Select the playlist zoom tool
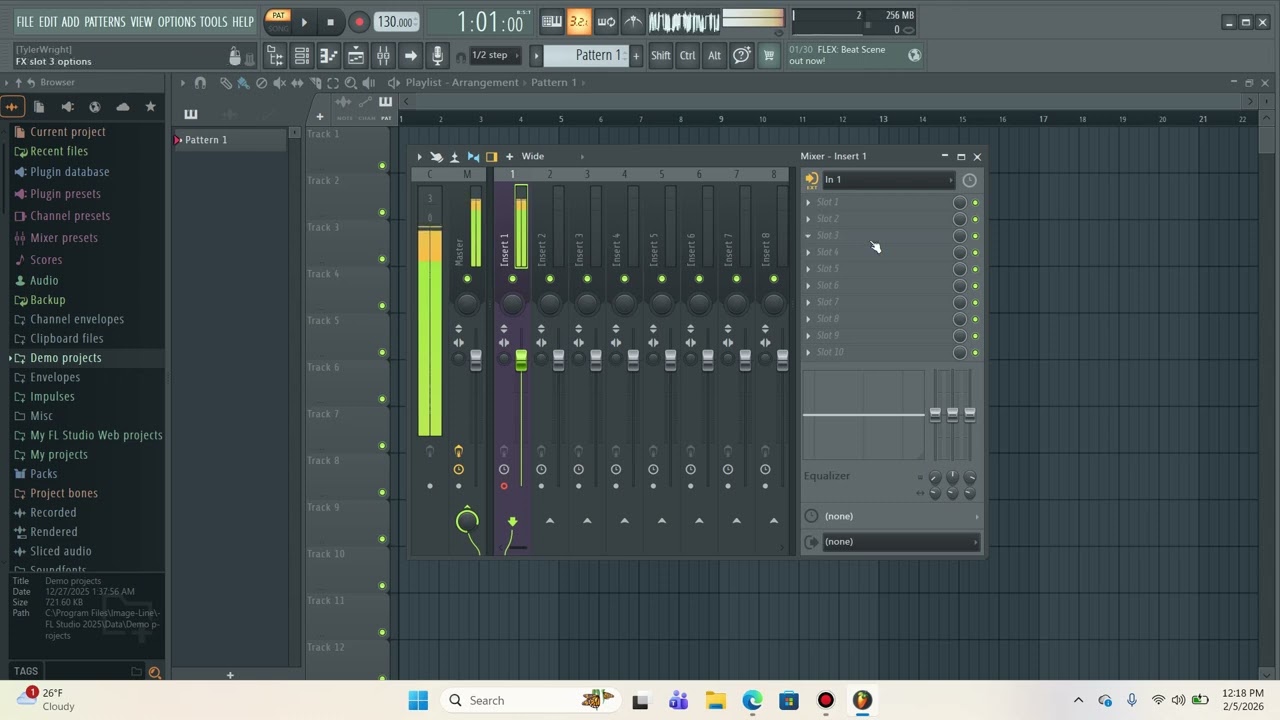The height and width of the screenshot is (720, 1280). pos(350,83)
